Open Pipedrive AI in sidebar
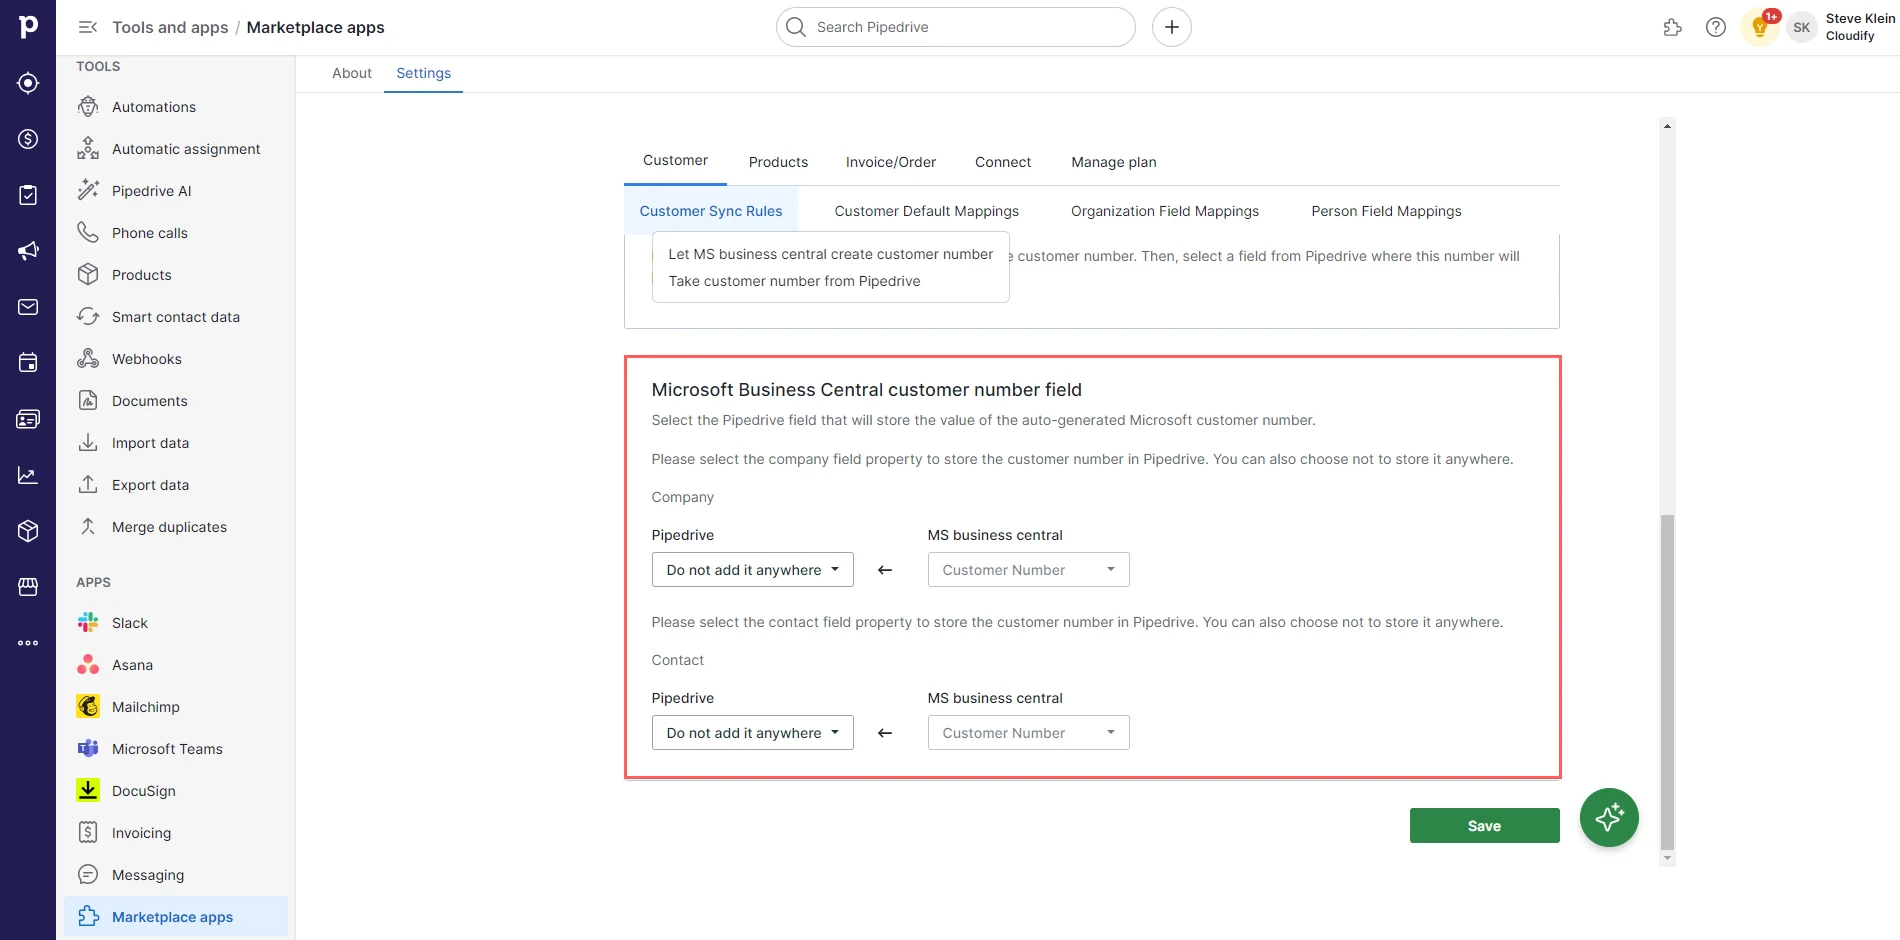Screen dimensions: 1900x940 tap(176, 191)
